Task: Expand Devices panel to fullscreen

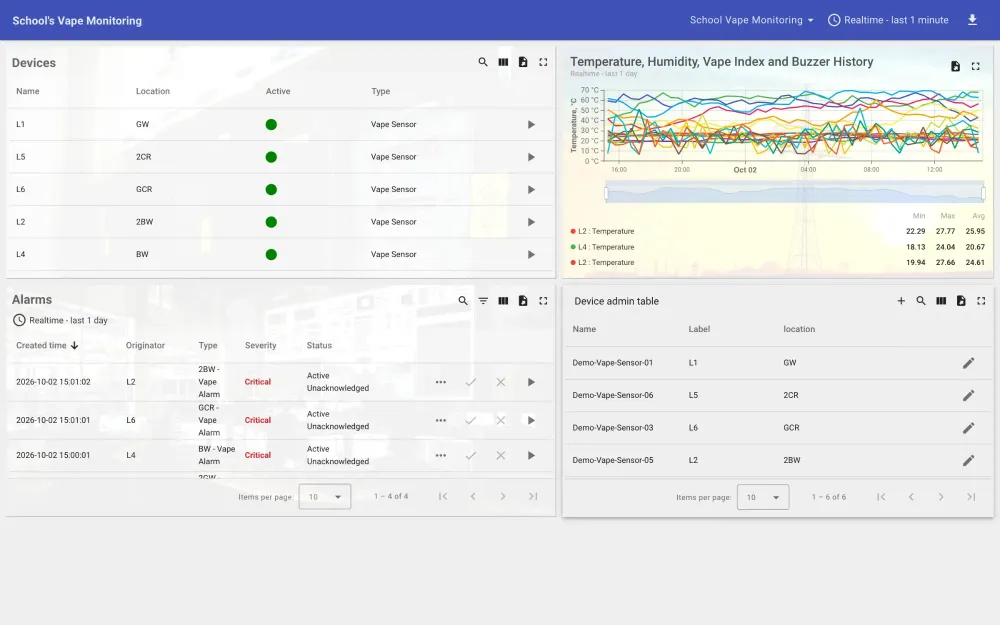Action: pyautogui.click(x=543, y=62)
